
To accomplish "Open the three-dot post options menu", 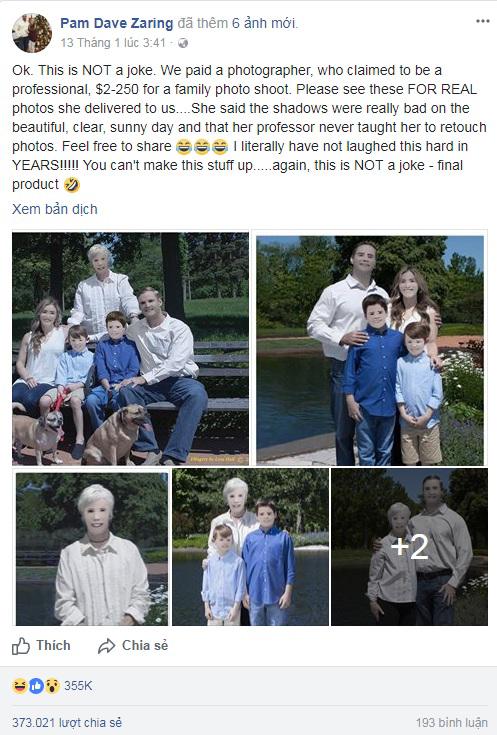I will pos(482,21).
